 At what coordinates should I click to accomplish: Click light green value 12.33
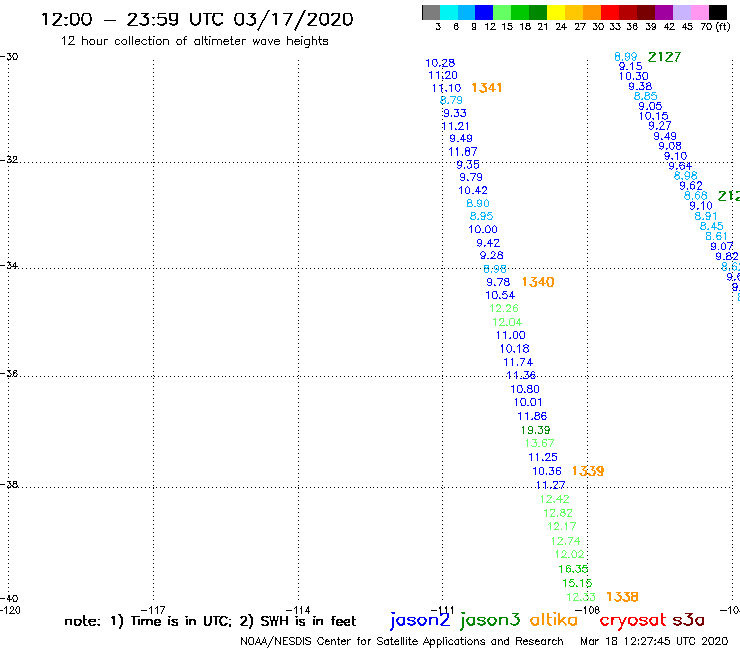click(581, 597)
